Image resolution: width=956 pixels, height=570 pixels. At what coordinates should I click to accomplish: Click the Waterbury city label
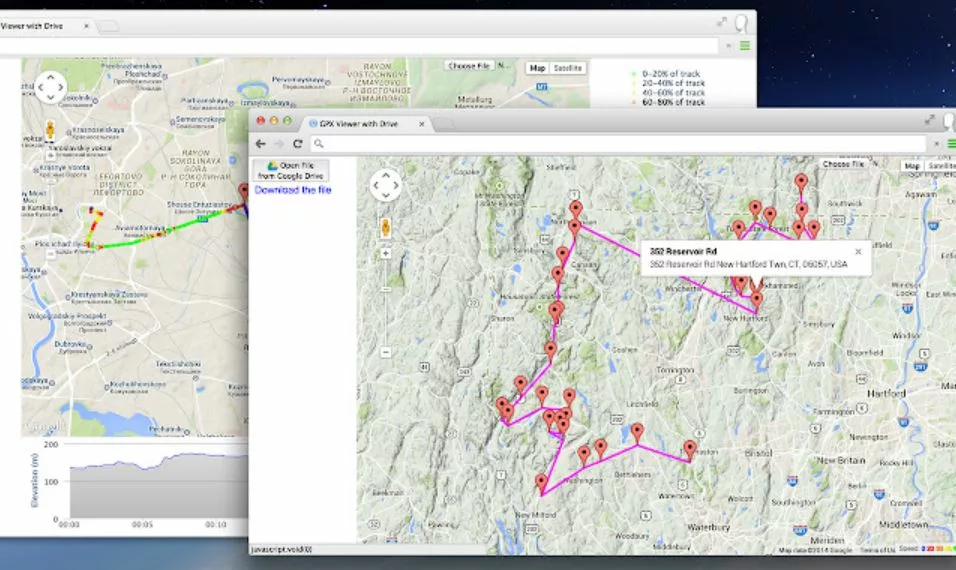click(x=708, y=527)
